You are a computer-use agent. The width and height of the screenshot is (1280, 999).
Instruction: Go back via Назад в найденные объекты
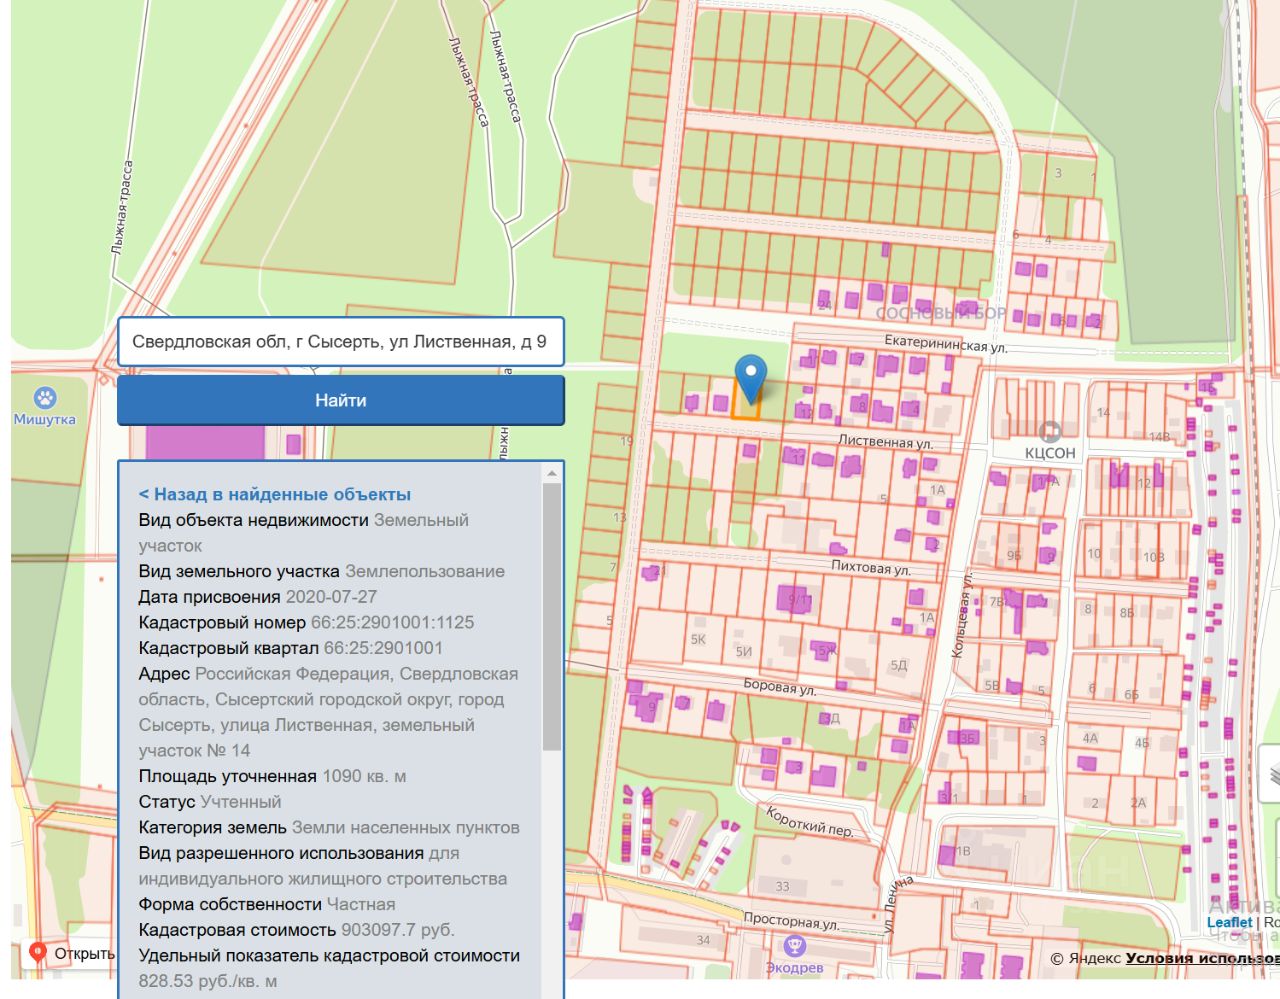pyautogui.click(x=275, y=494)
